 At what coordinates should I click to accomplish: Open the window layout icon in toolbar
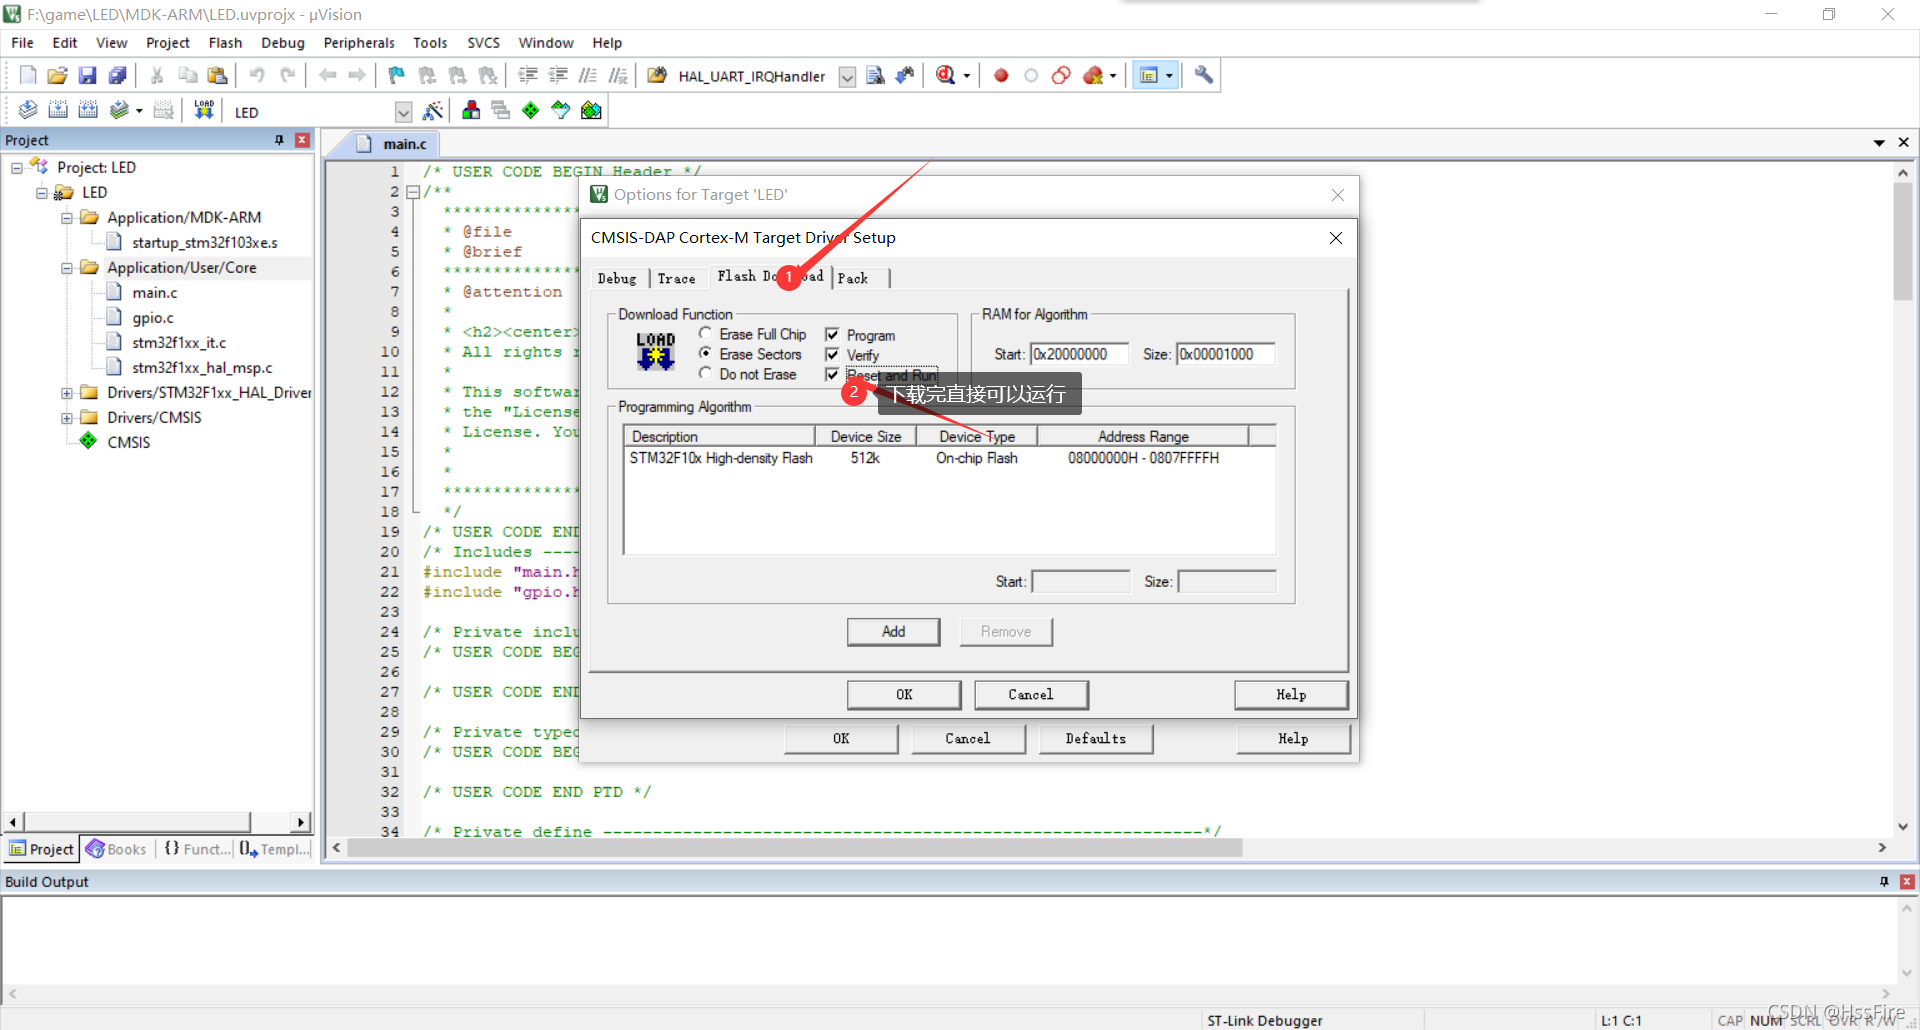[x=1149, y=75]
